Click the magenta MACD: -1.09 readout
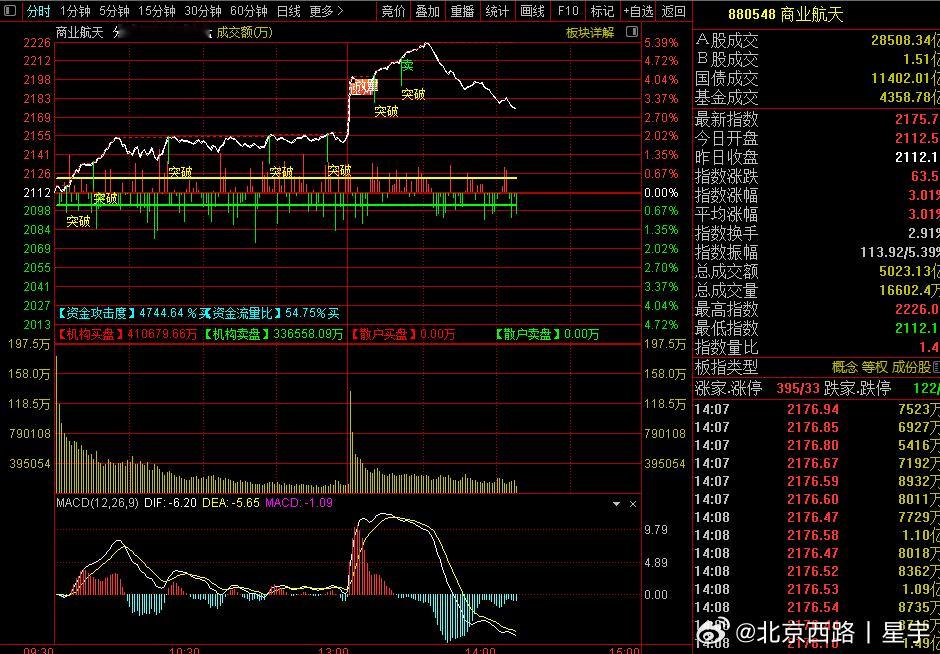The image size is (940, 654). pos(299,502)
